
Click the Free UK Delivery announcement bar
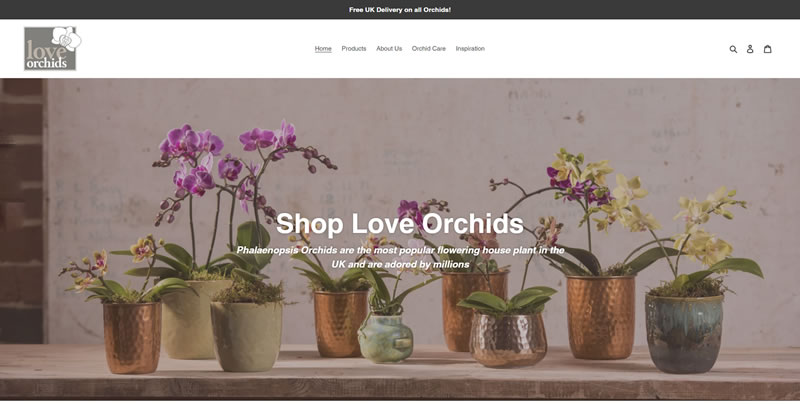[x=400, y=10]
